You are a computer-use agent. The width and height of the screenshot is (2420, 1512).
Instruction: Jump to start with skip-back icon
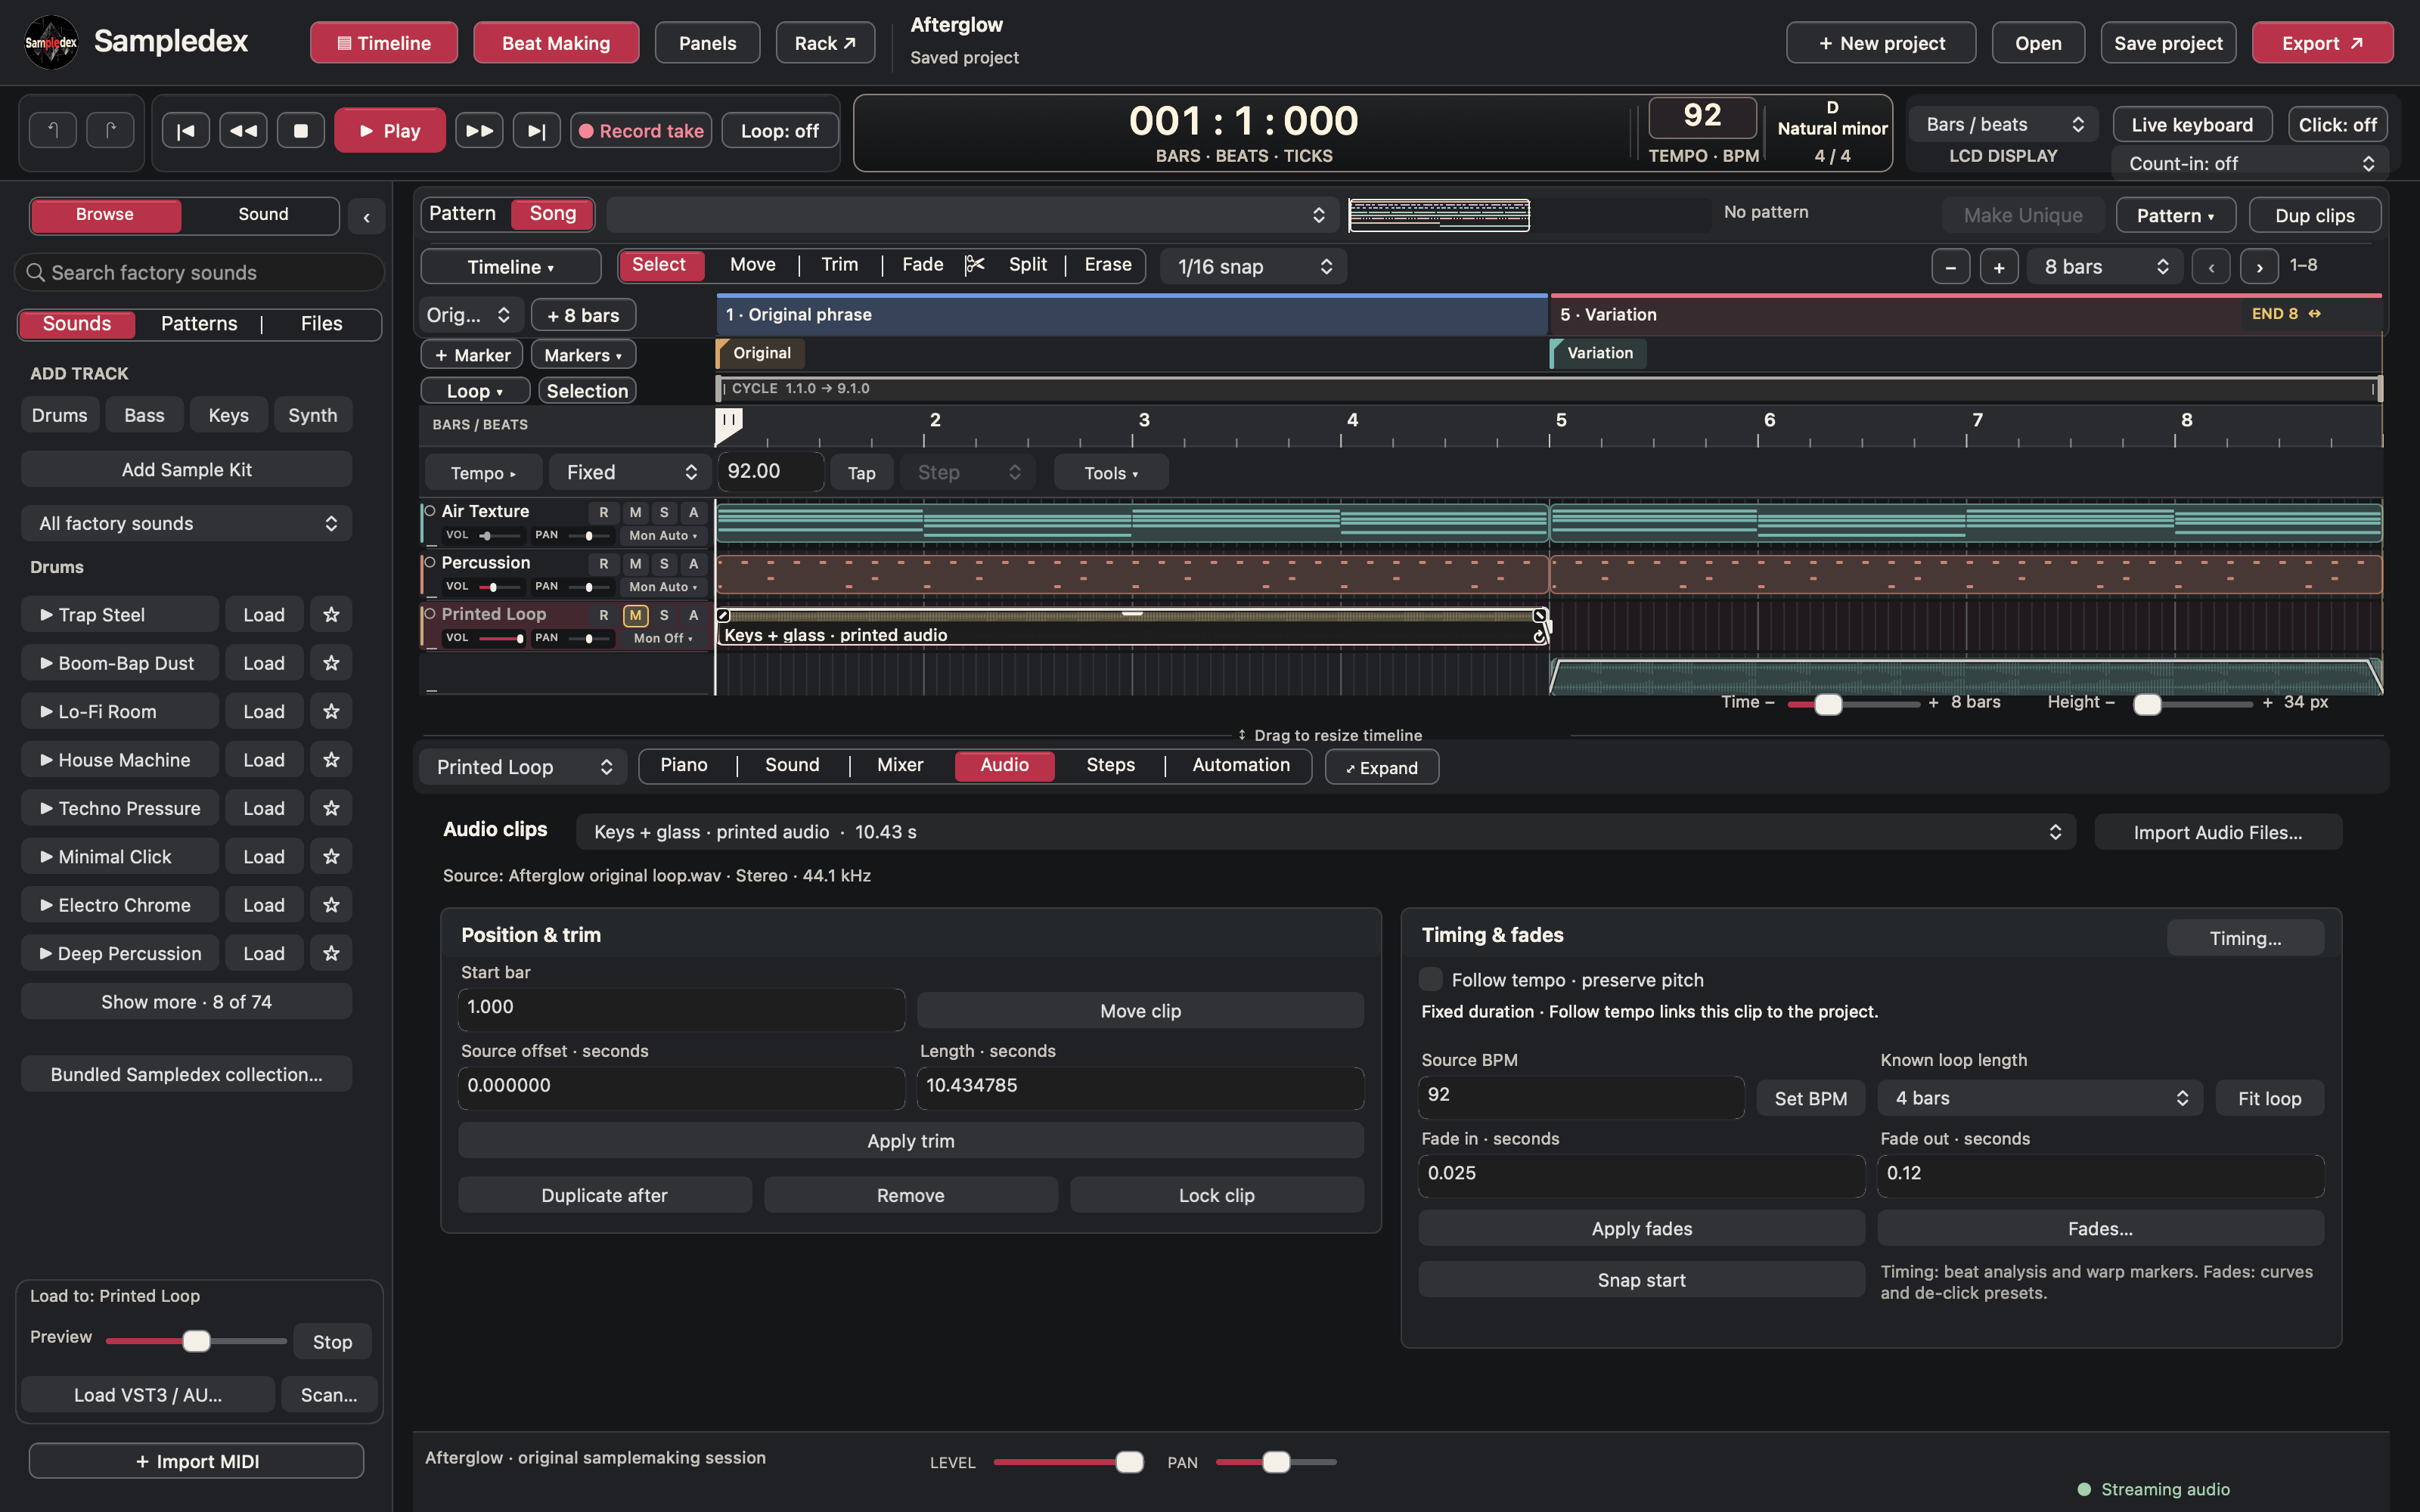coord(186,130)
